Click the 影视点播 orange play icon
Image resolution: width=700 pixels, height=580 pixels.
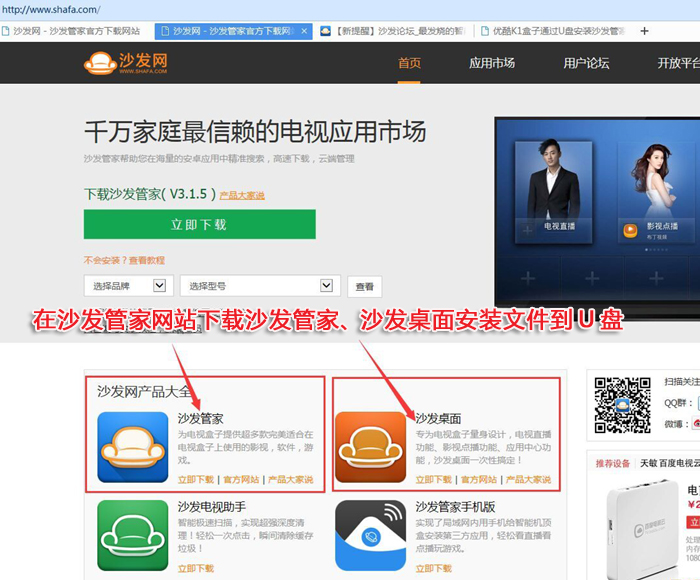[630, 230]
